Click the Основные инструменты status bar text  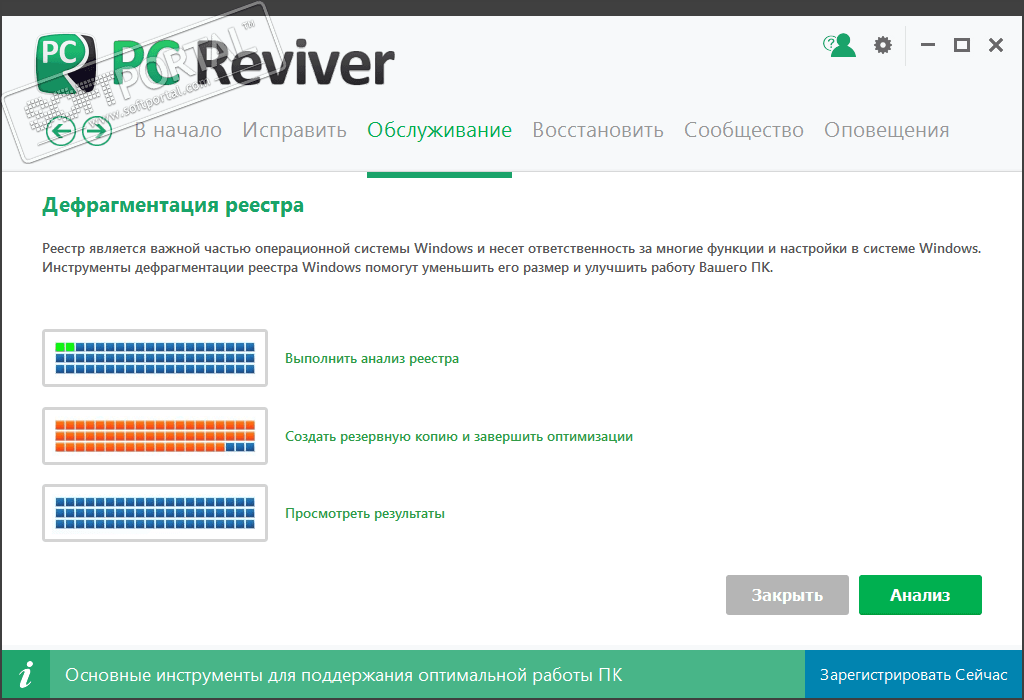pyautogui.click(x=344, y=675)
